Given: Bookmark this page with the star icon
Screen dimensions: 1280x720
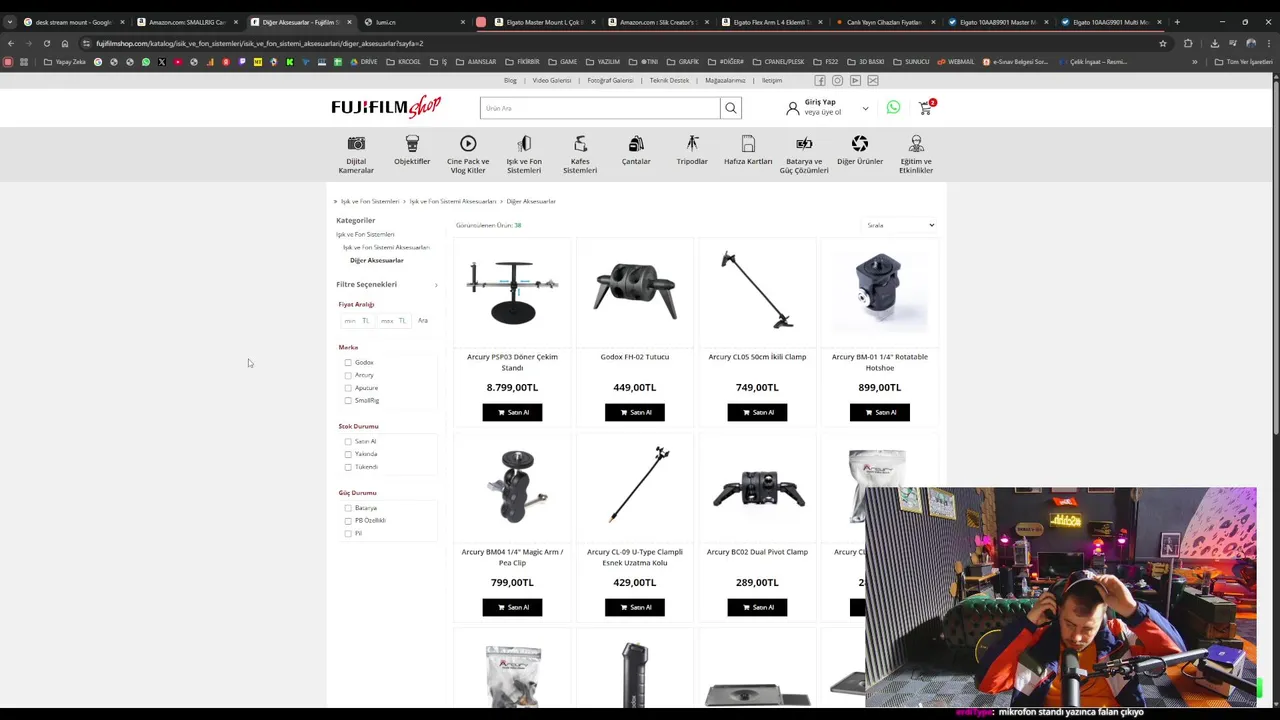Looking at the screenshot, I should pos(1163,43).
